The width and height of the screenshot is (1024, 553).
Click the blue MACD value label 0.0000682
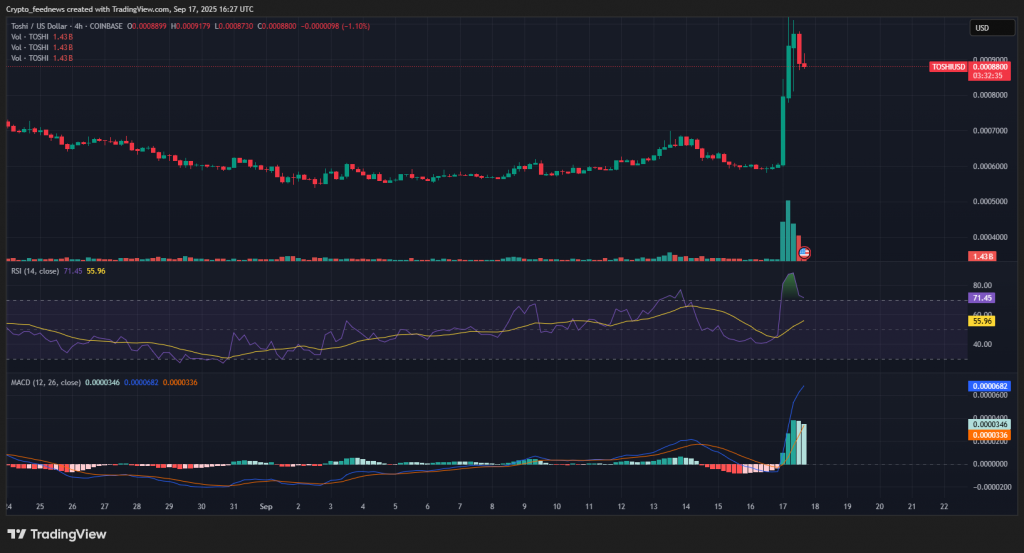(989, 386)
